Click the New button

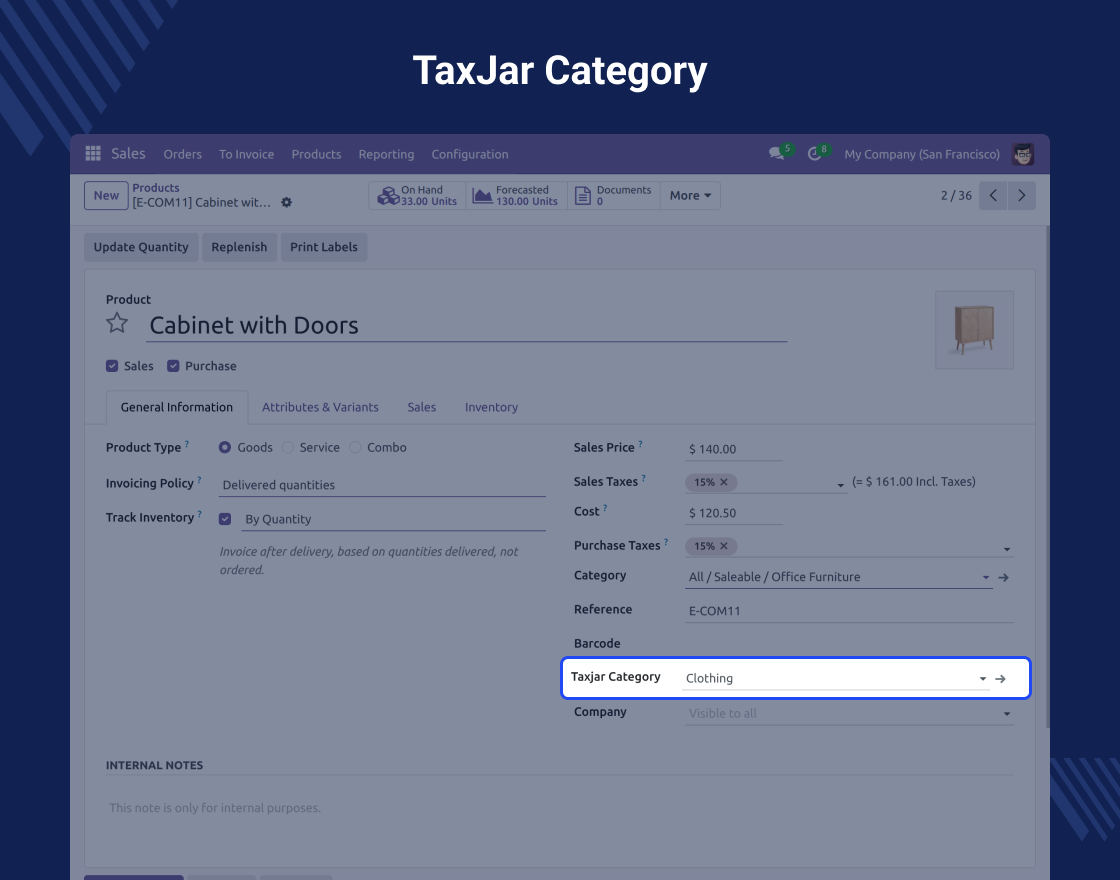tap(106, 196)
